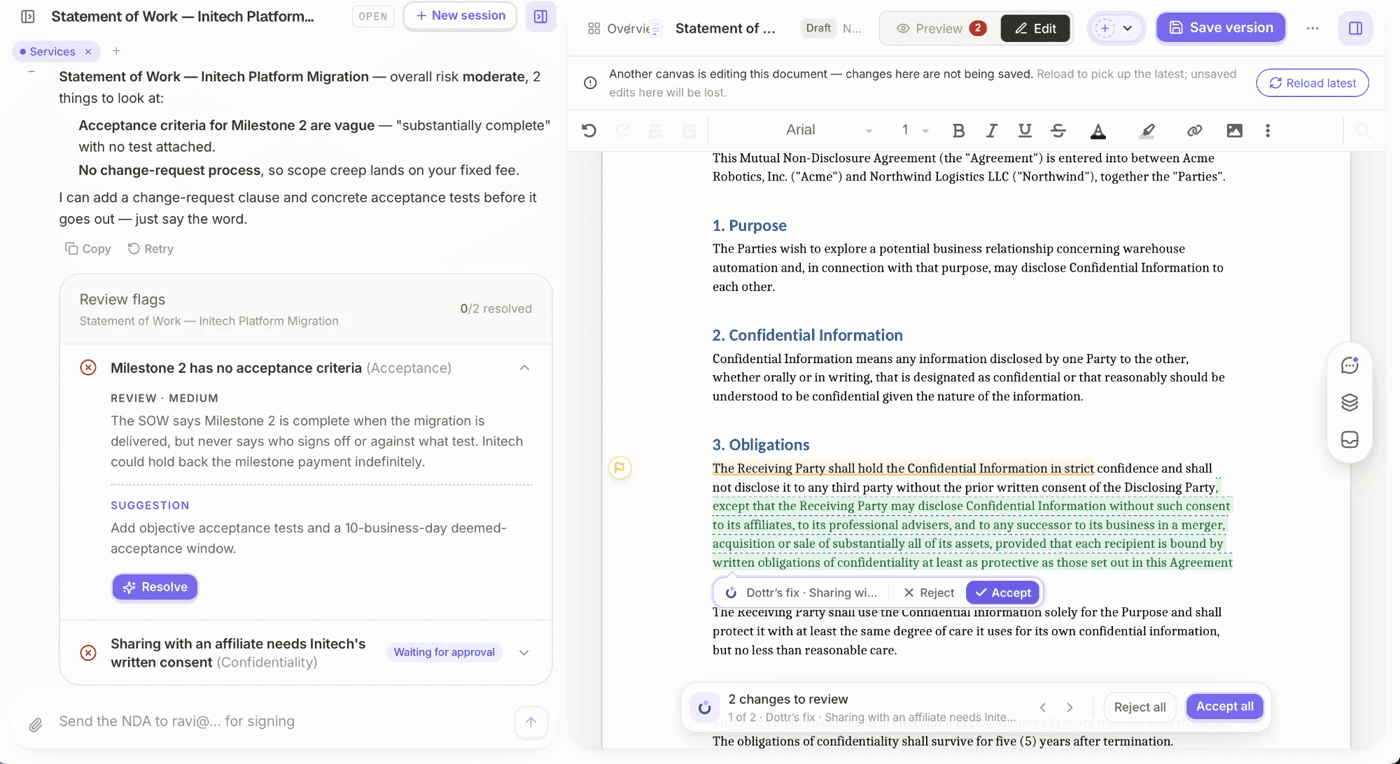Apply italic formatting
Screen dimensions: 1400x764
click(991, 130)
